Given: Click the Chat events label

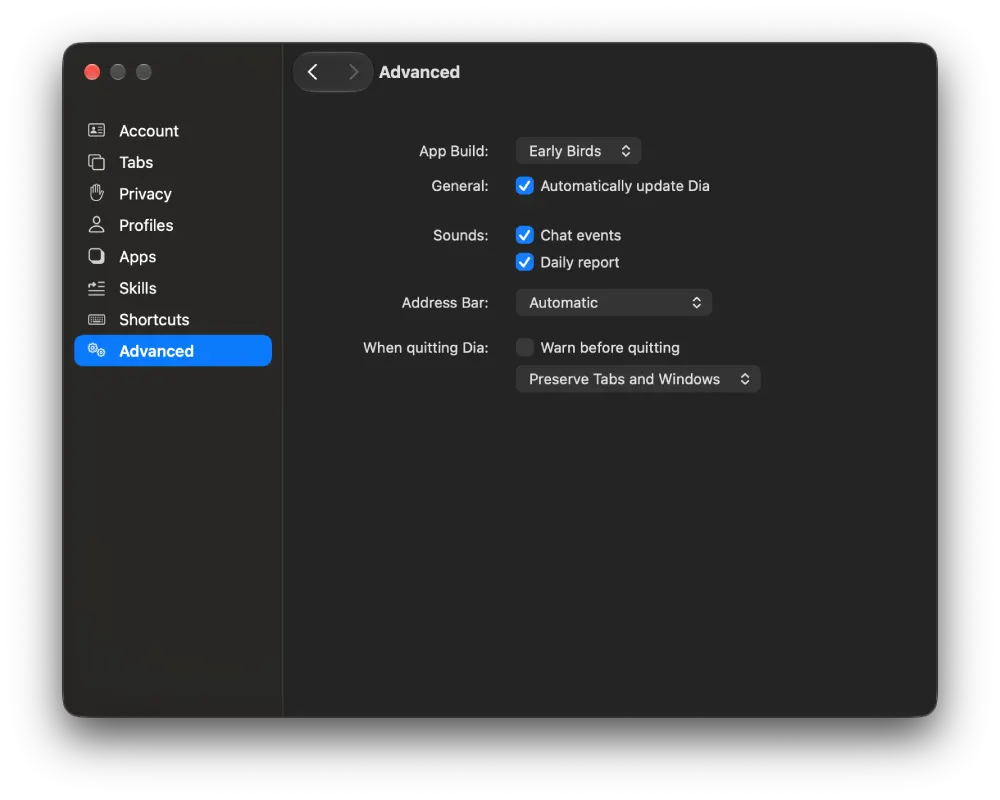Looking at the screenshot, I should 580,235.
